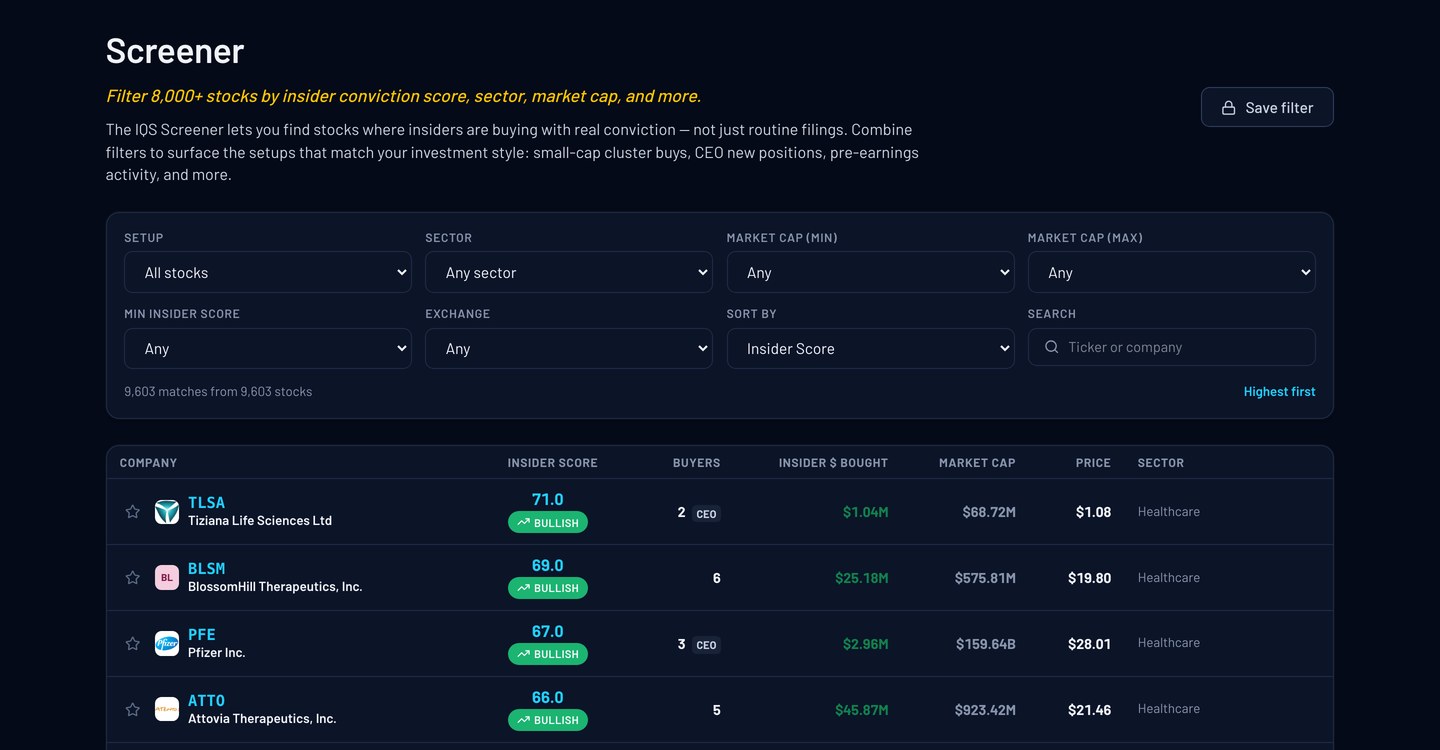Click the Attovia Therapeutics, Inc. name
1440x750 pixels.
coord(262,719)
